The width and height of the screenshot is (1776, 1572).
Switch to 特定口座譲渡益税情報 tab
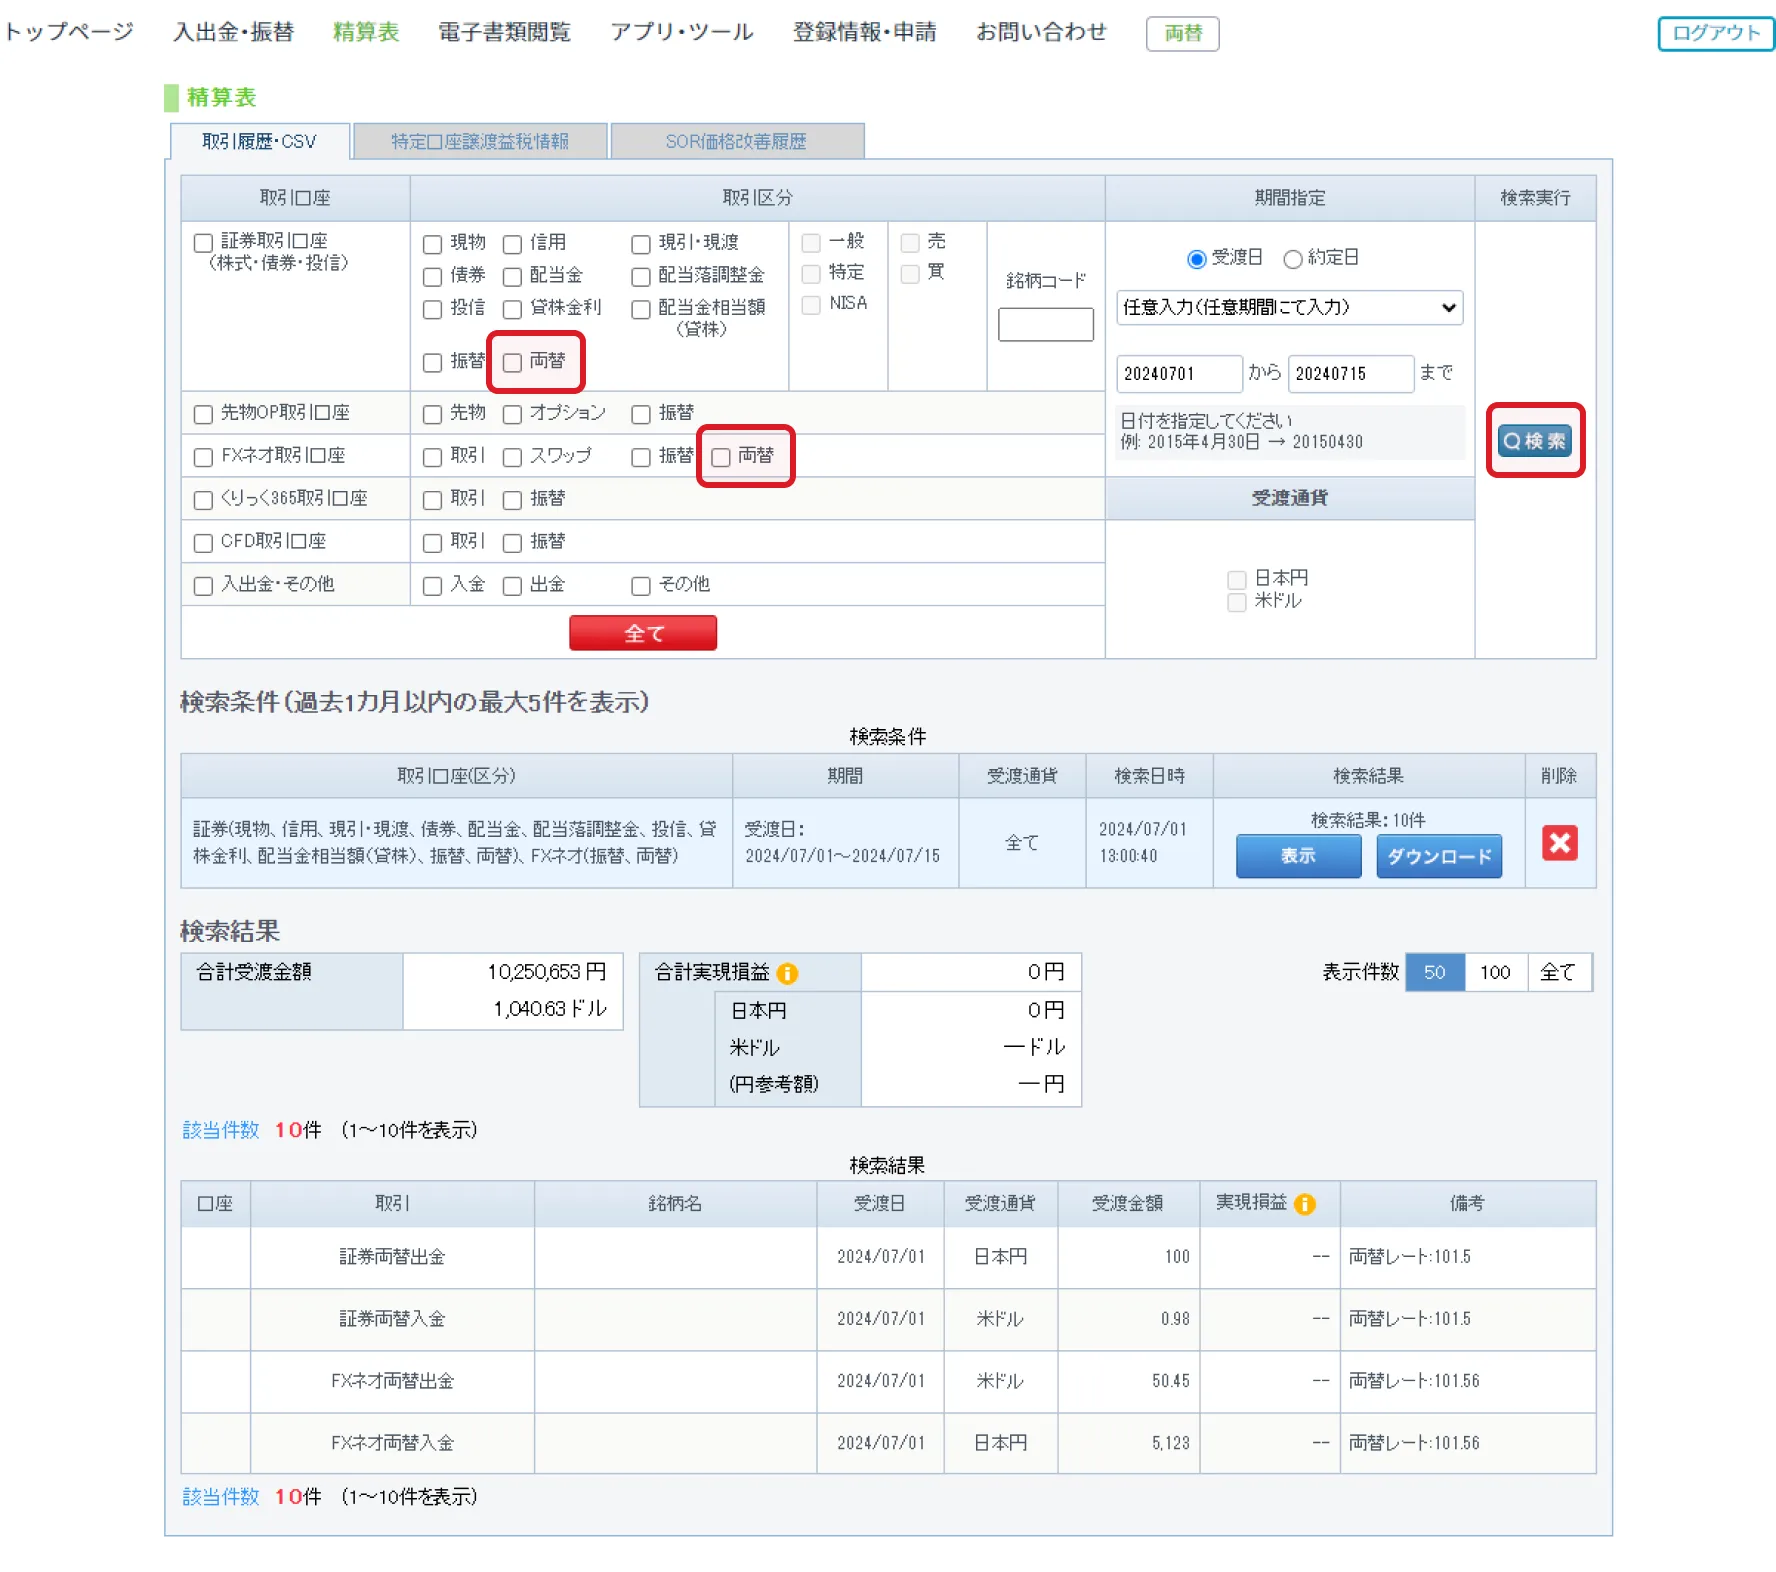pyautogui.click(x=480, y=141)
